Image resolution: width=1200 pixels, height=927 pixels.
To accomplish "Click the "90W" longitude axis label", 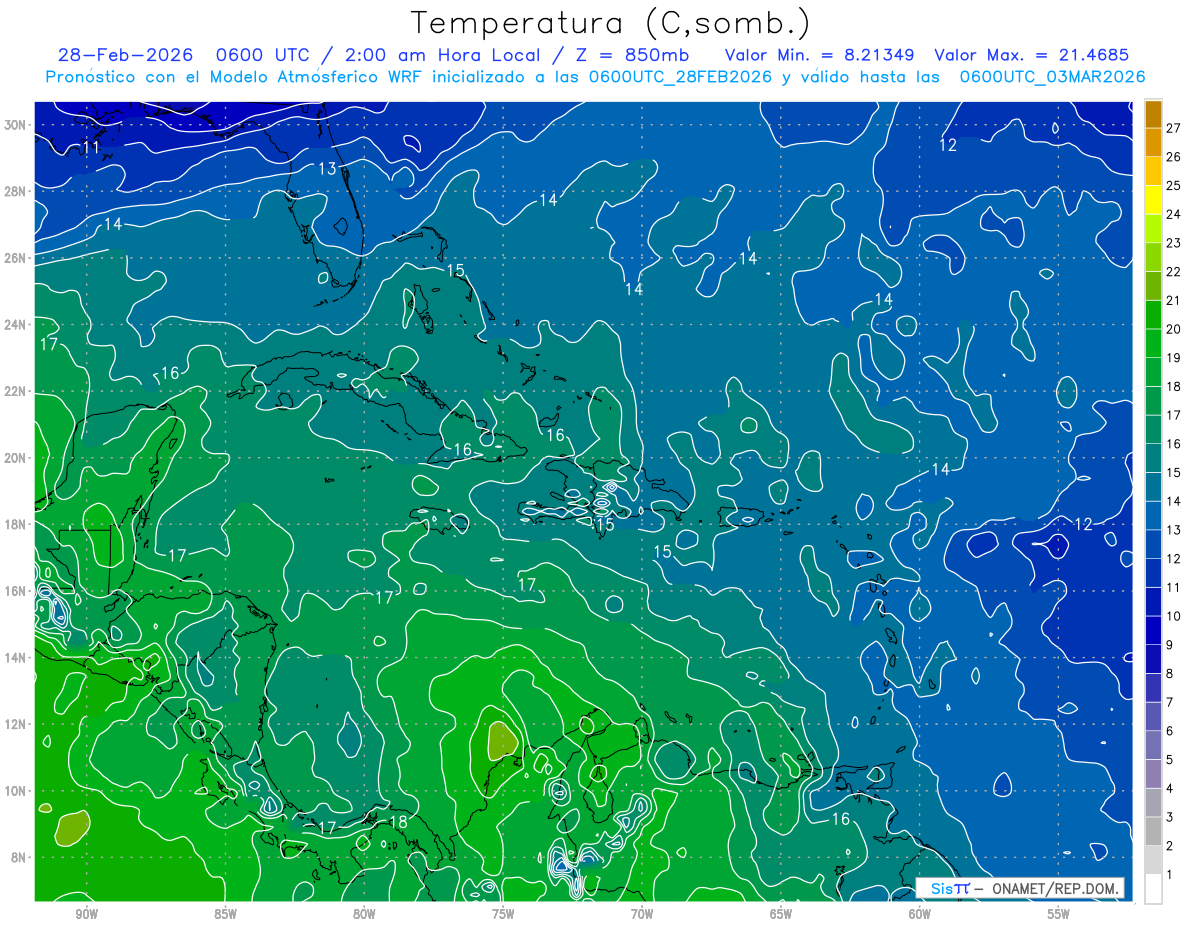I will tap(86, 914).
